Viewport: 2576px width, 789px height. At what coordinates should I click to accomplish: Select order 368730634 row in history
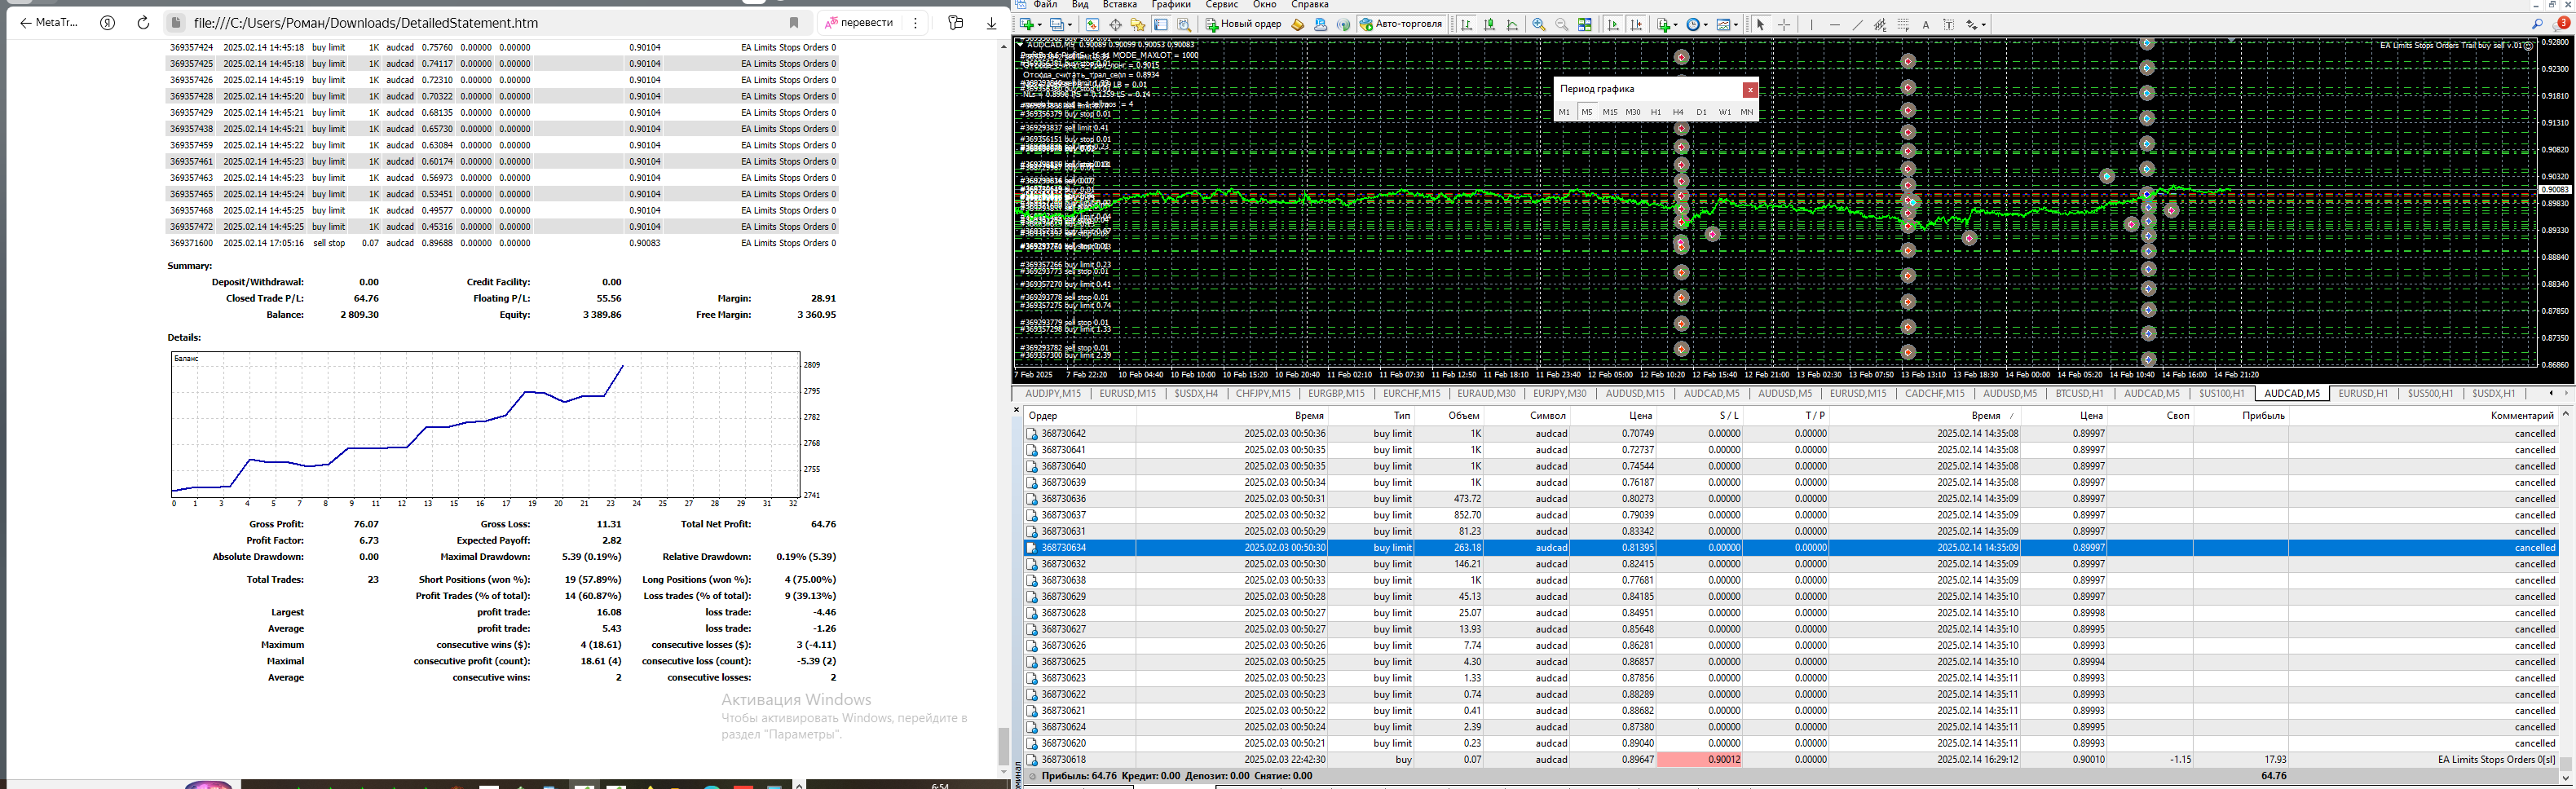pyautogui.click(x=1063, y=548)
